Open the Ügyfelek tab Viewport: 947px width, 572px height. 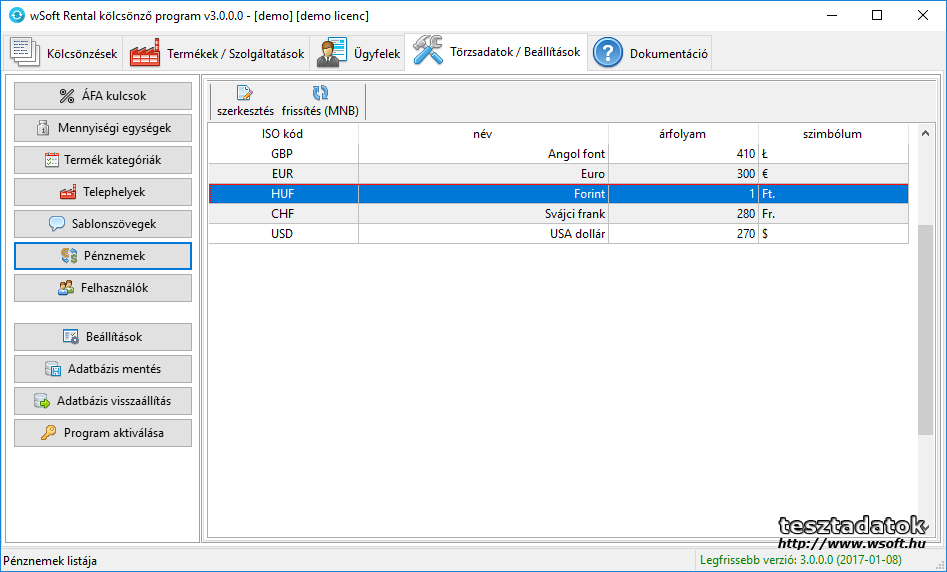[358, 53]
